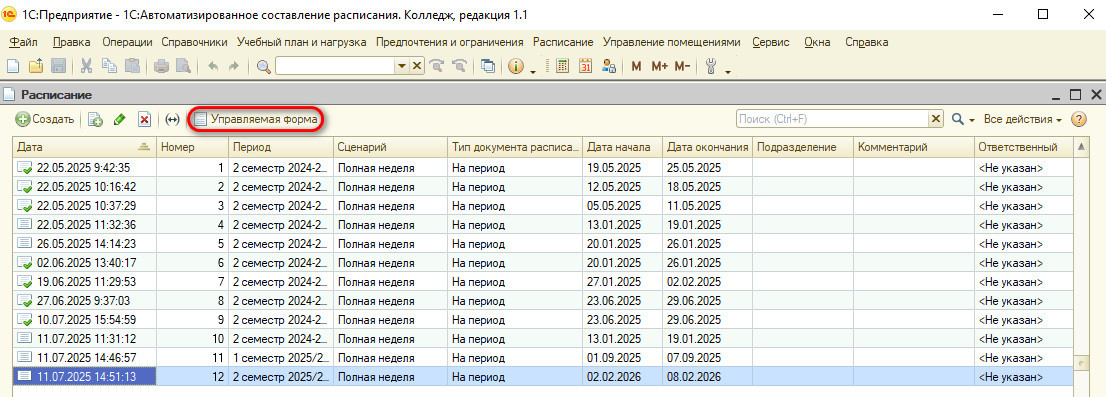1106x397 pixels.
Task: Click the Поиск (Ctrl+F) field
Action: point(832,120)
